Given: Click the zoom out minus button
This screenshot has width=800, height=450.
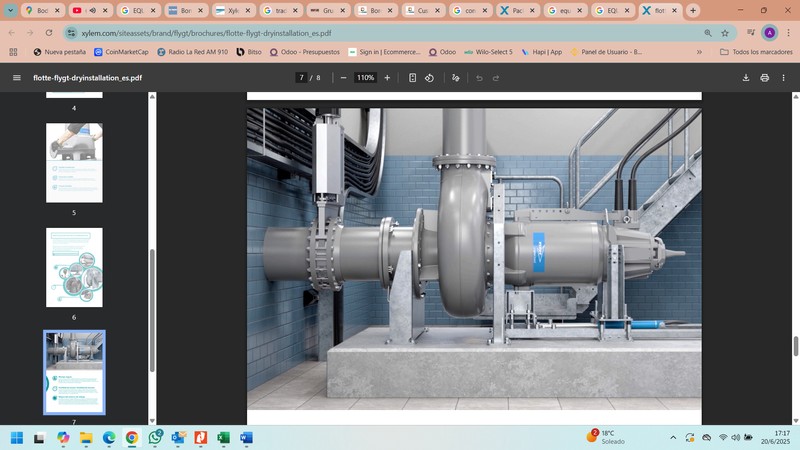Looking at the screenshot, I should [343, 77].
